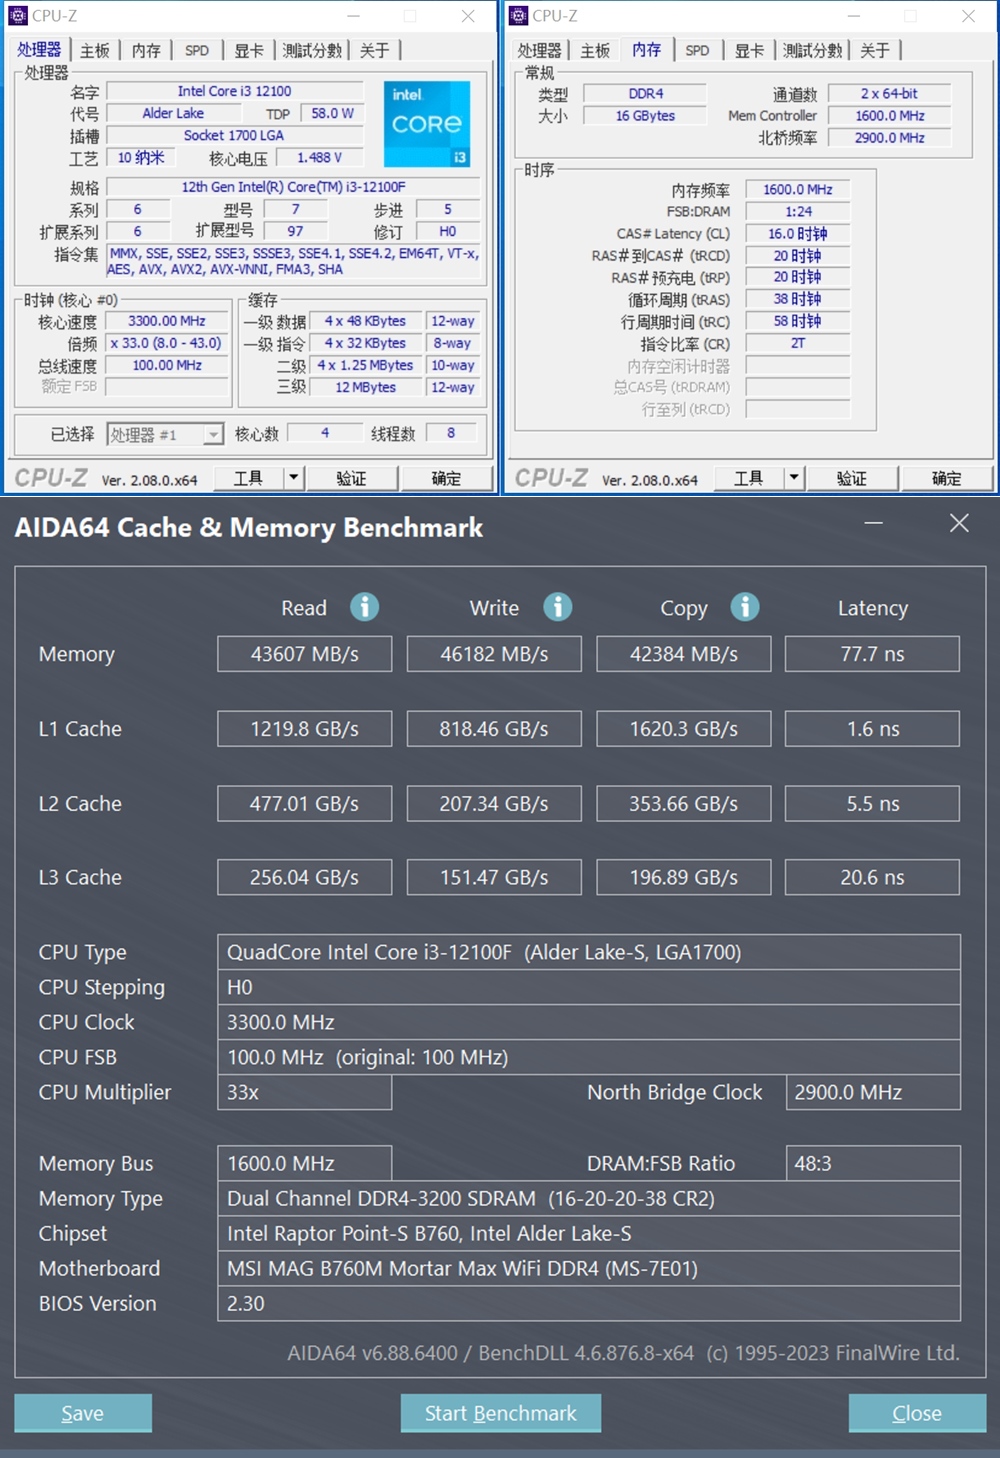
Task: Open the 内存 tab in the CPU-Z processor window
Action: coord(146,50)
